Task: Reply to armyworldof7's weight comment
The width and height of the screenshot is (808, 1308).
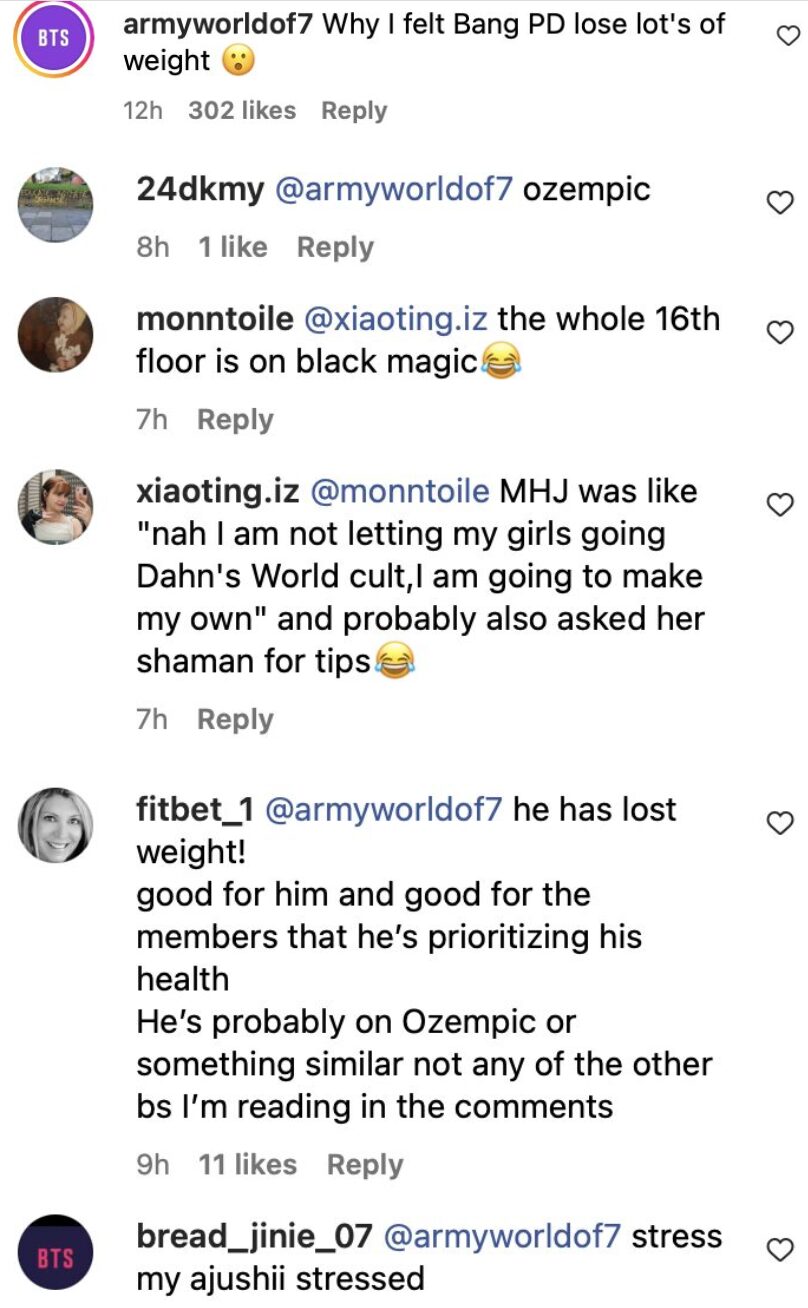Action: (353, 110)
